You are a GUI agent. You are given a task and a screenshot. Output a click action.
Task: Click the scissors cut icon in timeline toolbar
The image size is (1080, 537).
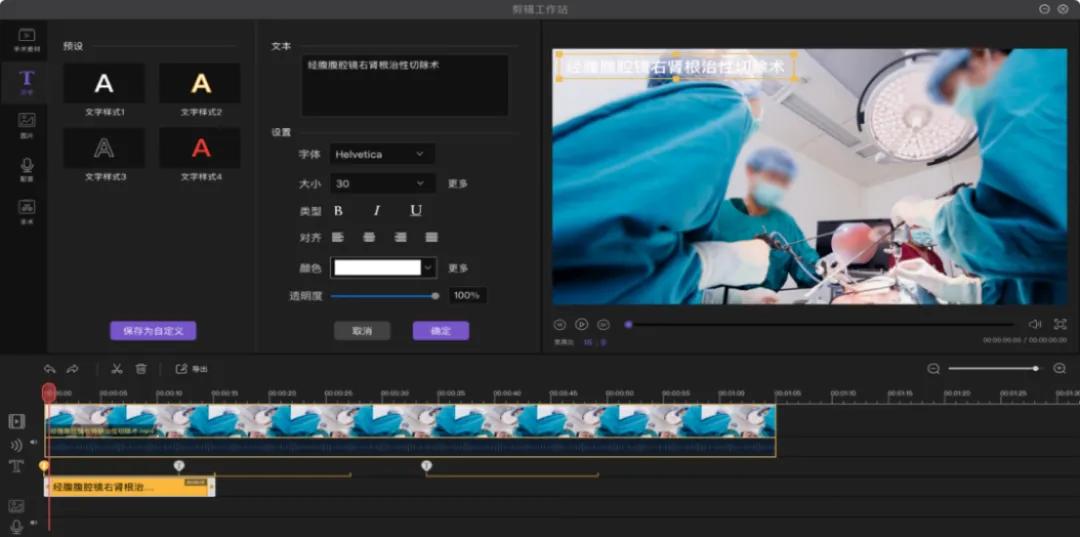[117, 369]
